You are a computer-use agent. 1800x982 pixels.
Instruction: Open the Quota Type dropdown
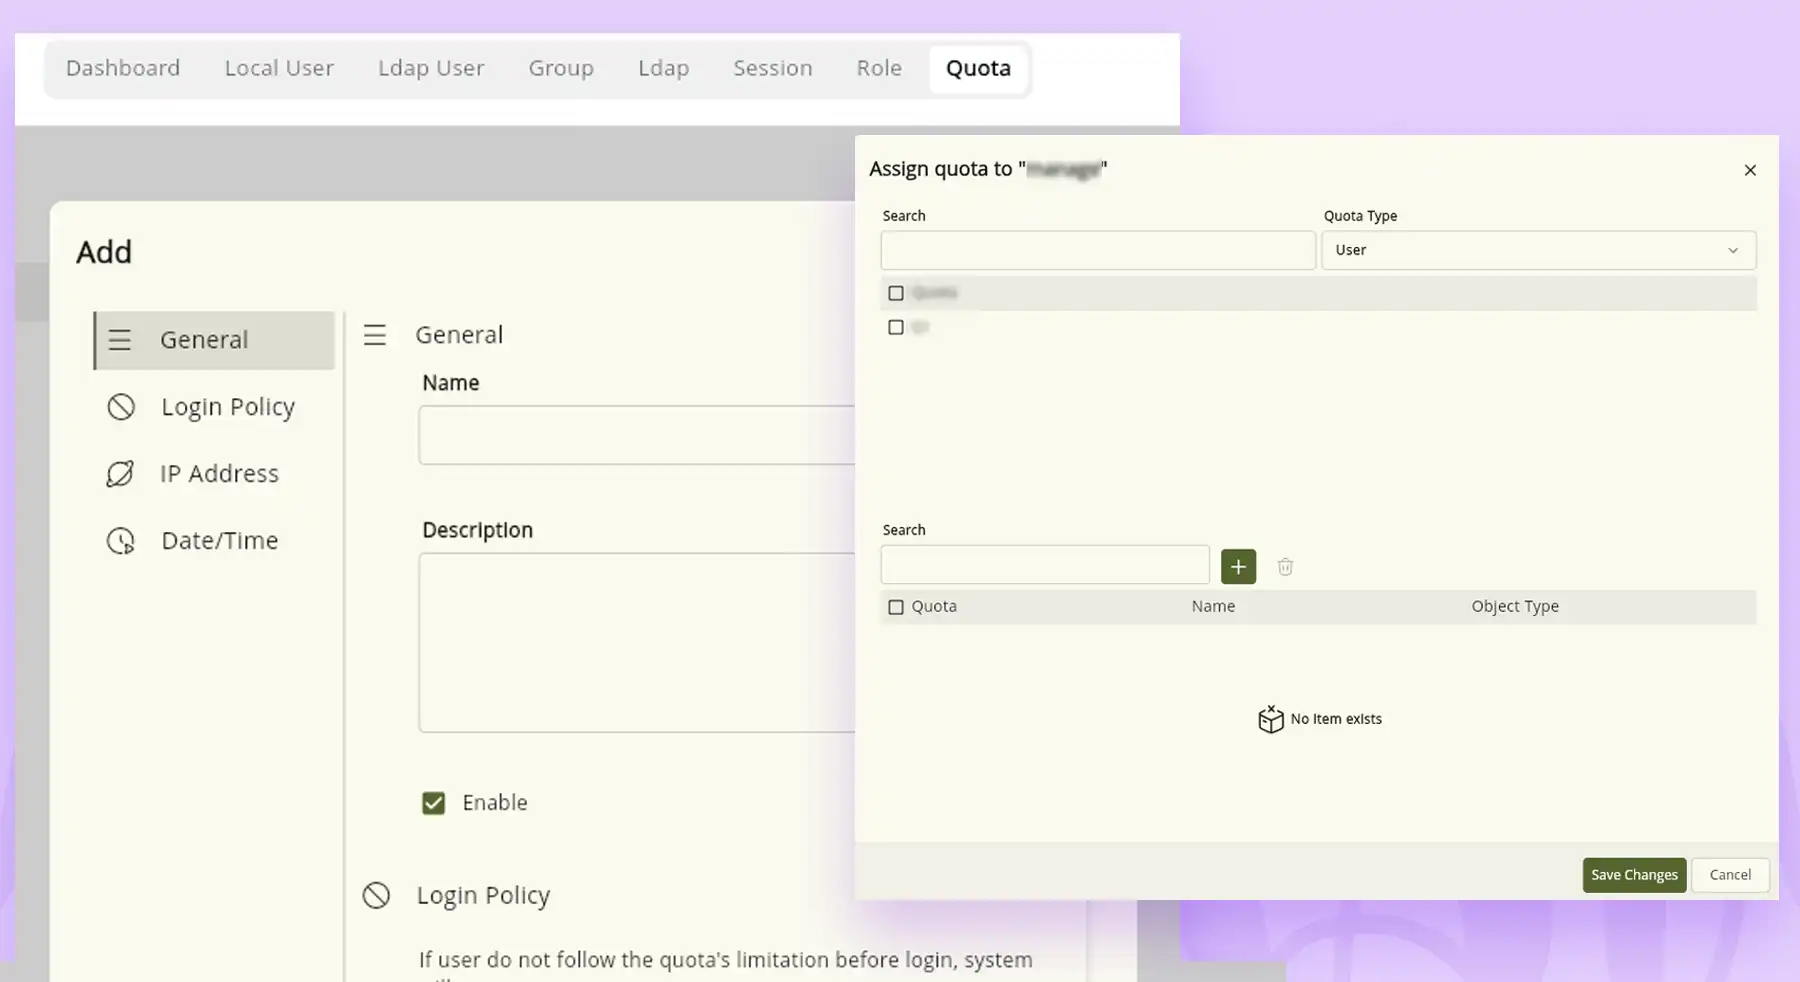(x=1538, y=250)
